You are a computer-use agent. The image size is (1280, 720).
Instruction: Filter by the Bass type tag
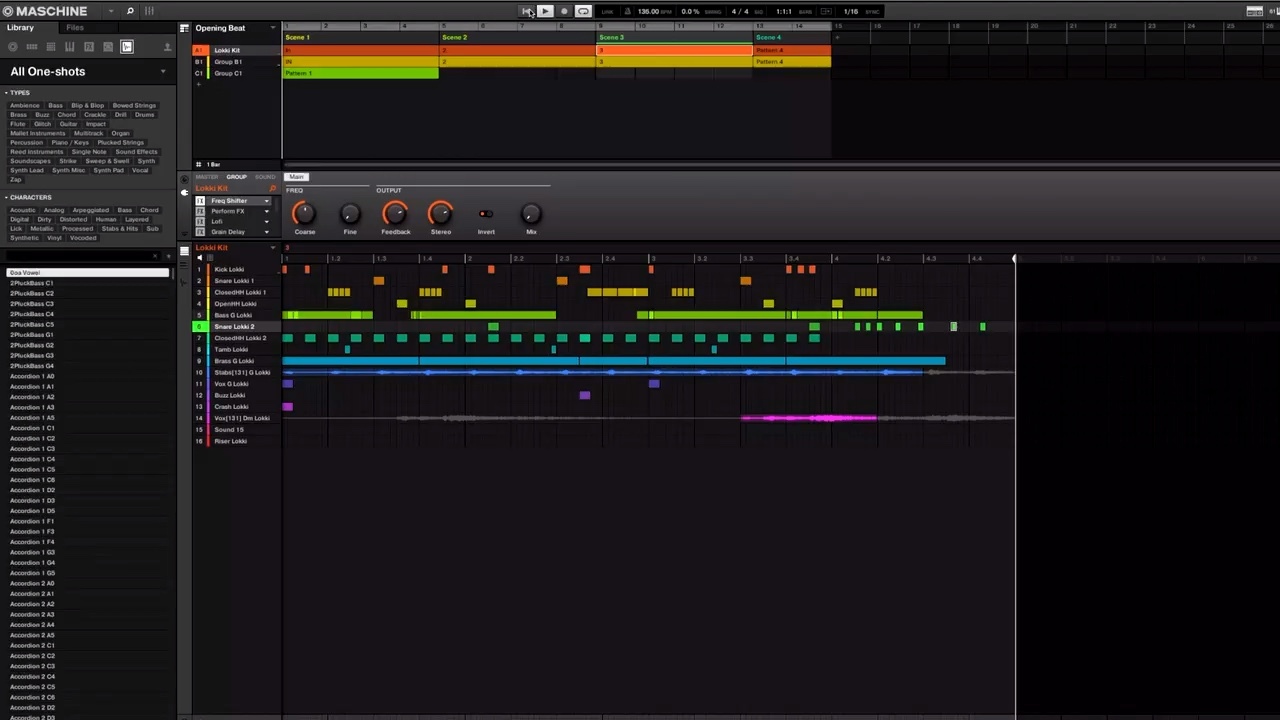[55, 105]
